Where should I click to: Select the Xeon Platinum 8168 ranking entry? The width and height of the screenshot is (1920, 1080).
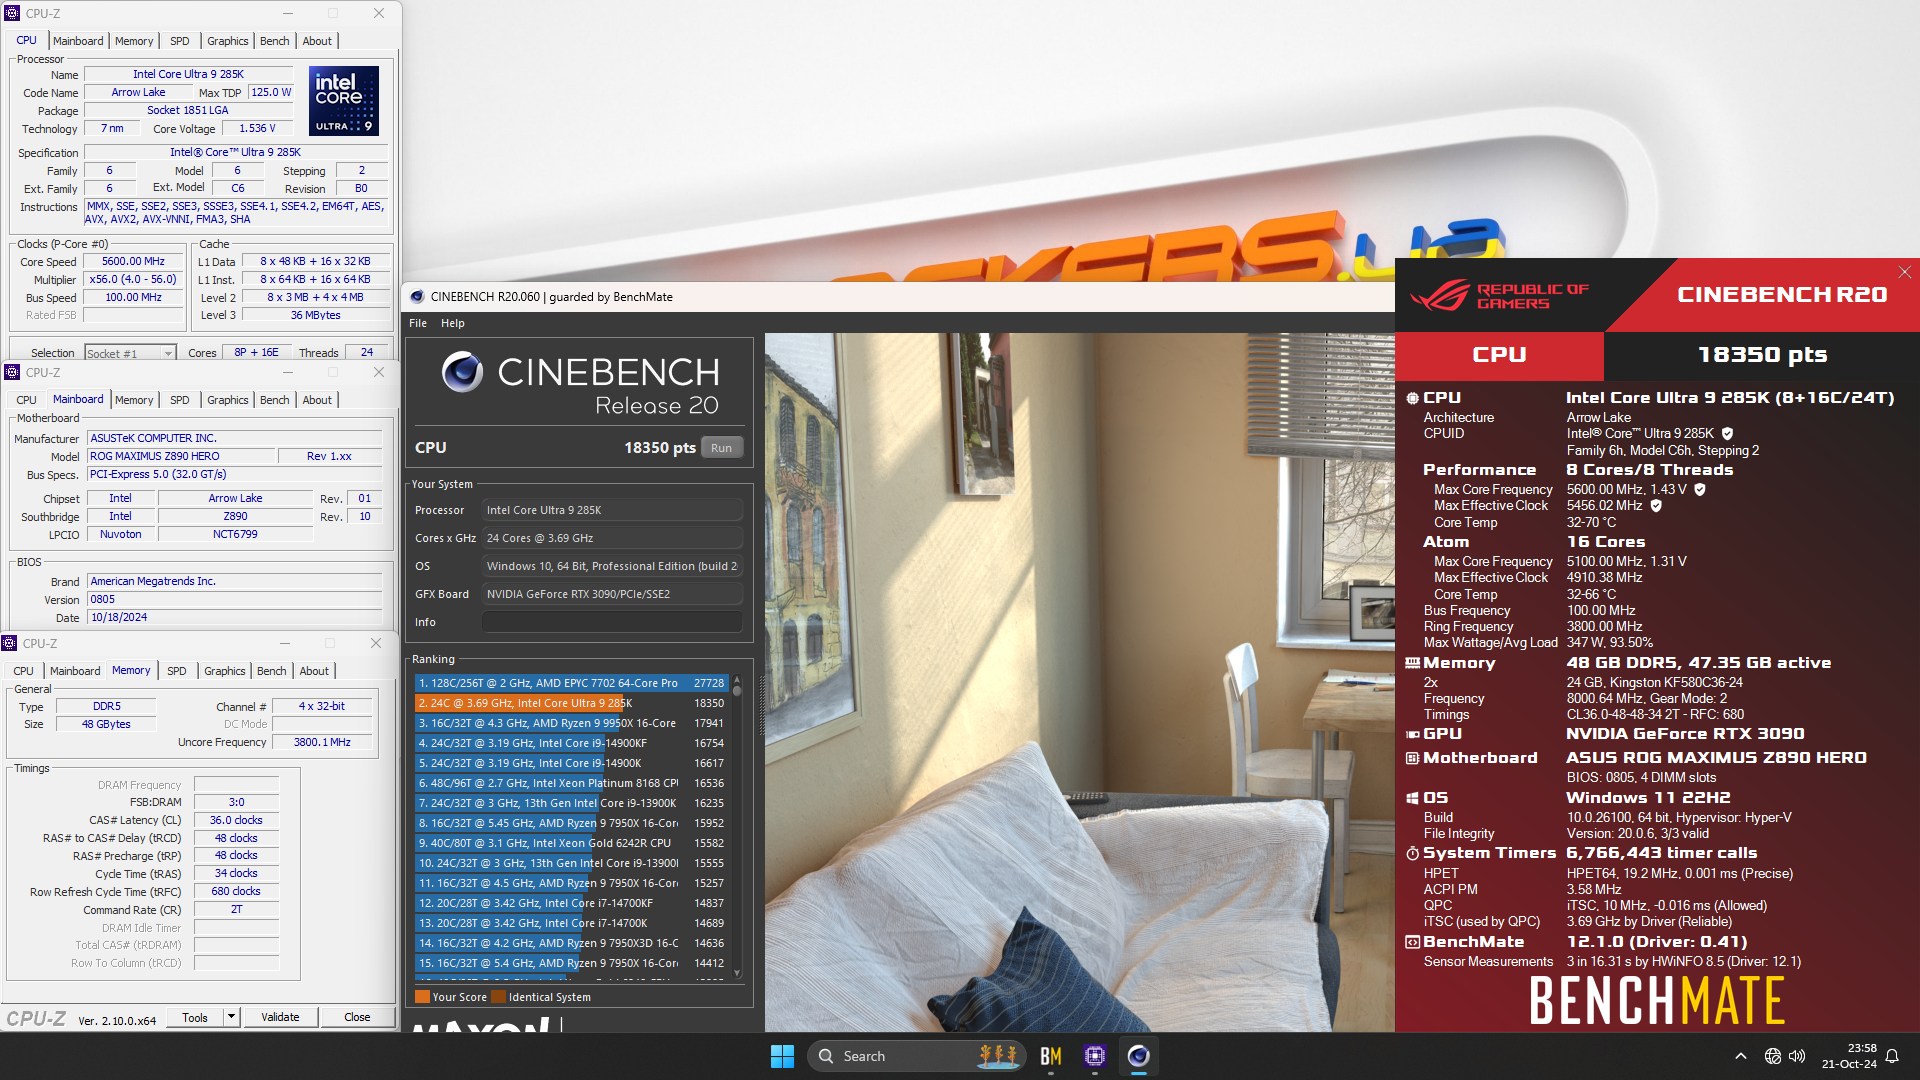[x=571, y=783]
